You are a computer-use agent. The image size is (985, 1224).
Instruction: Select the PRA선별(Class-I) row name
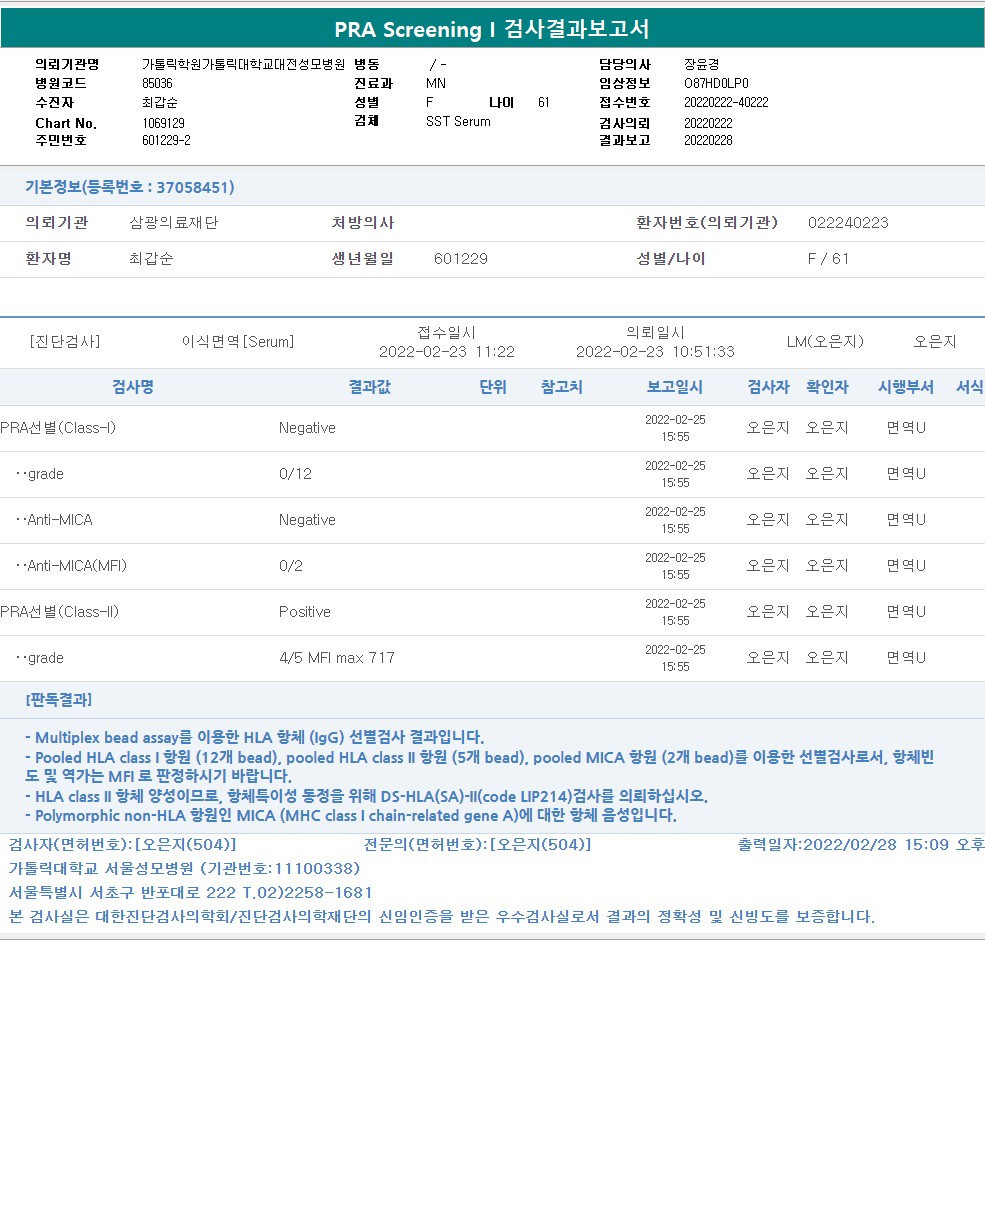[x=58, y=428]
